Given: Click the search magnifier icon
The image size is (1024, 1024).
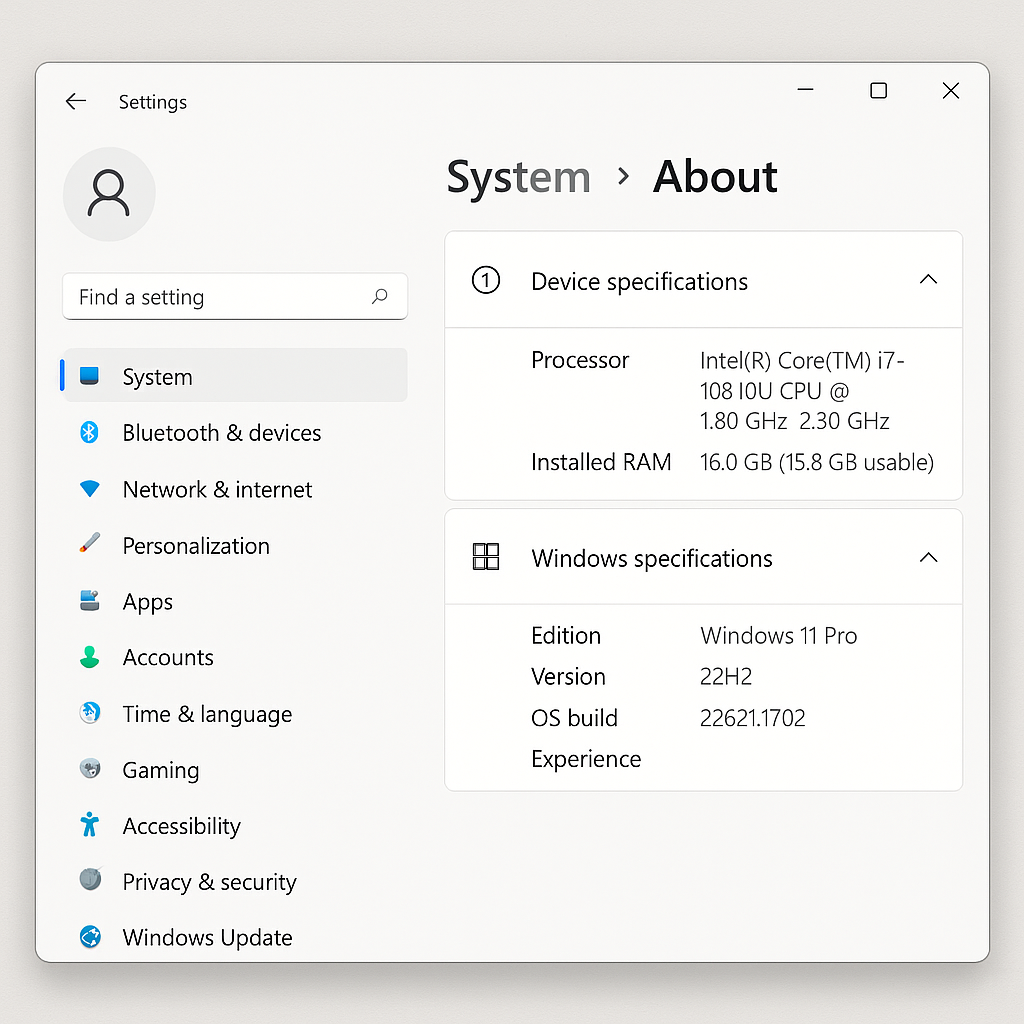Looking at the screenshot, I should (x=379, y=296).
